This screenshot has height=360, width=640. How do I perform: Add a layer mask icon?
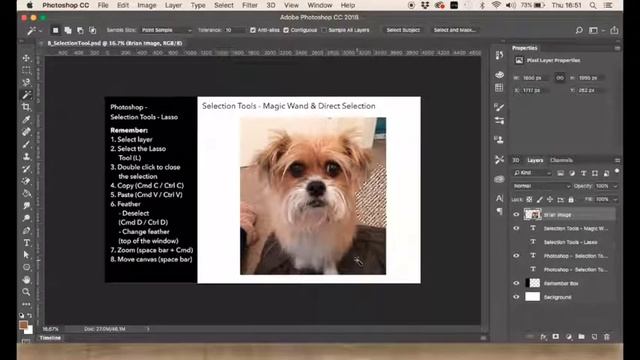click(556, 337)
